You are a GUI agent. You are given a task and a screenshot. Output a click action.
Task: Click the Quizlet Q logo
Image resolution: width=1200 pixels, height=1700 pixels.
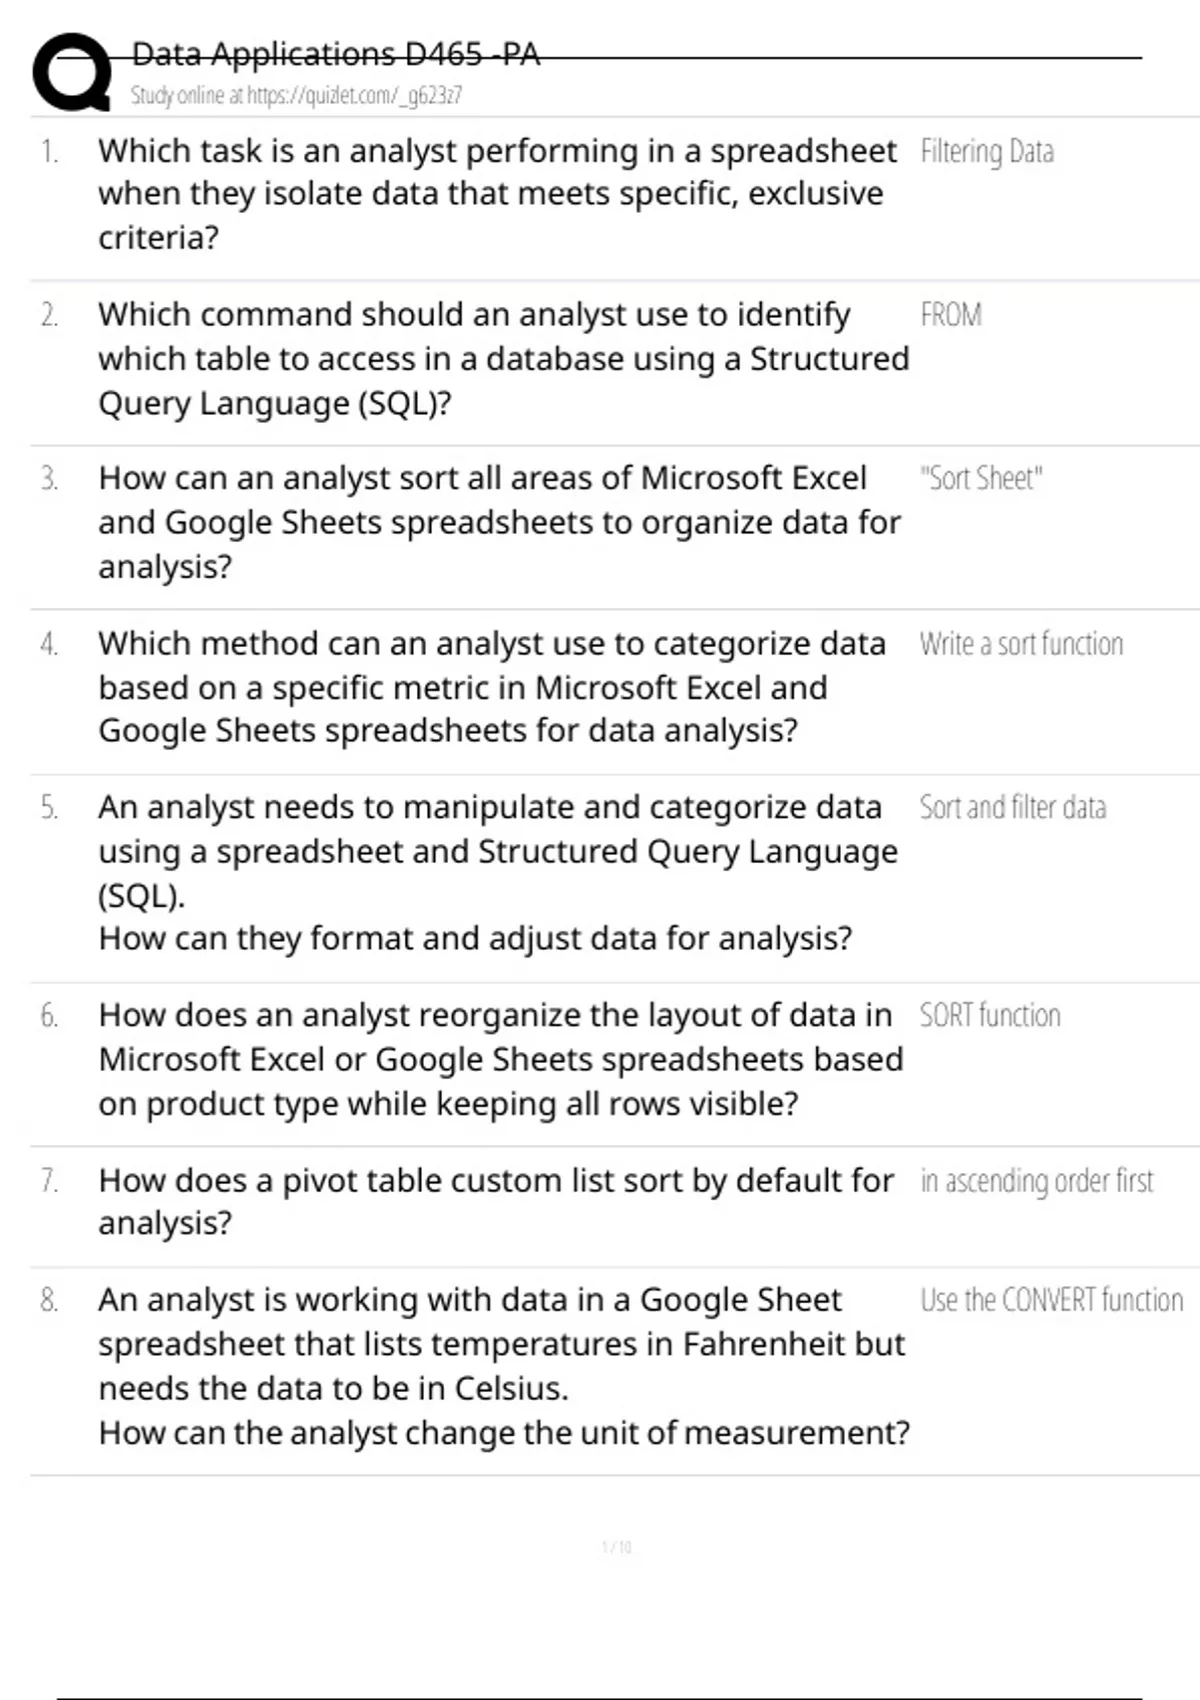point(72,72)
